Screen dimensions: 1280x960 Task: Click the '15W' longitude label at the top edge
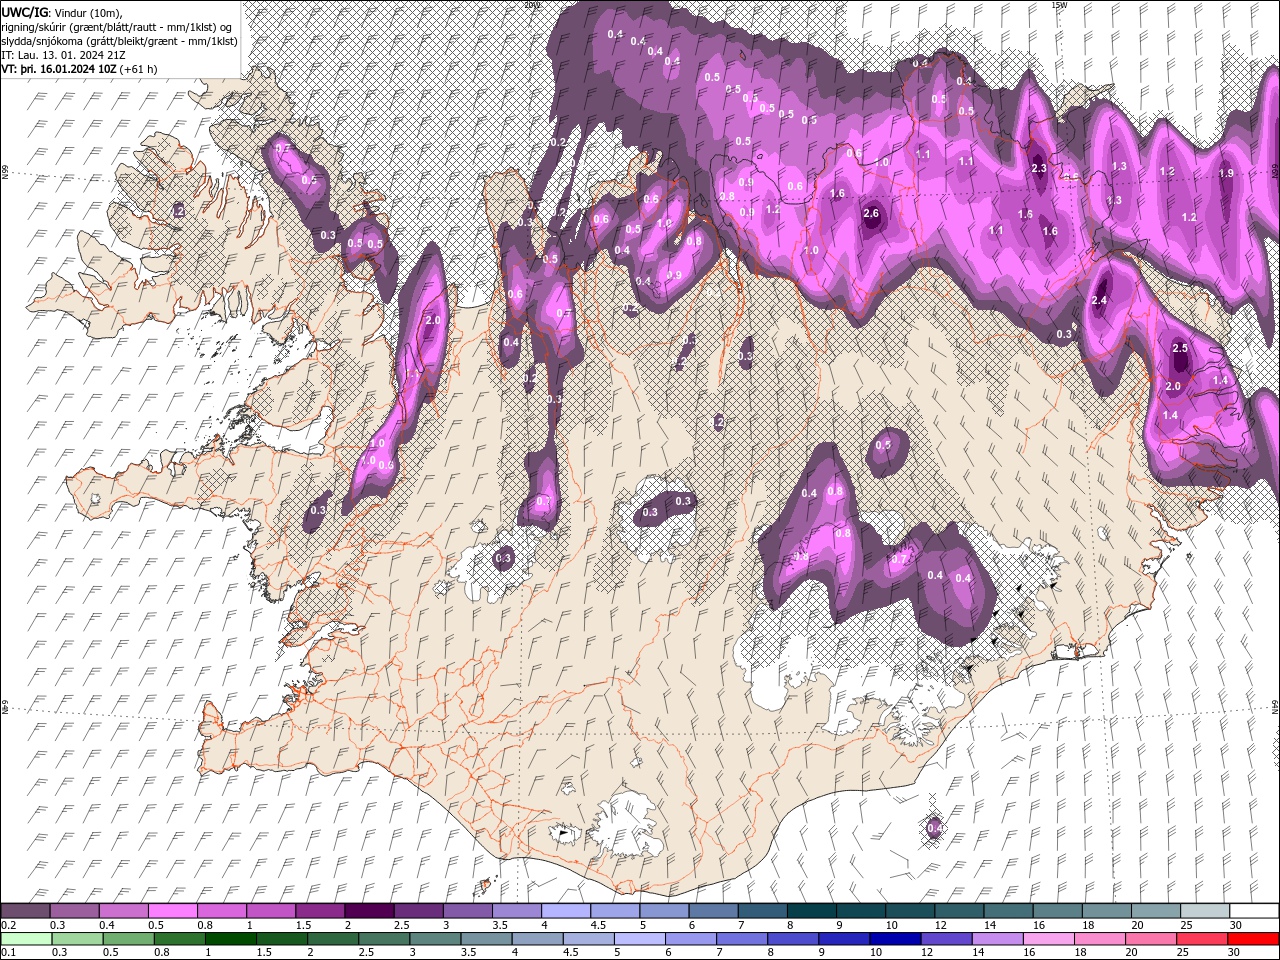pyautogui.click(x=1059, y=5)
